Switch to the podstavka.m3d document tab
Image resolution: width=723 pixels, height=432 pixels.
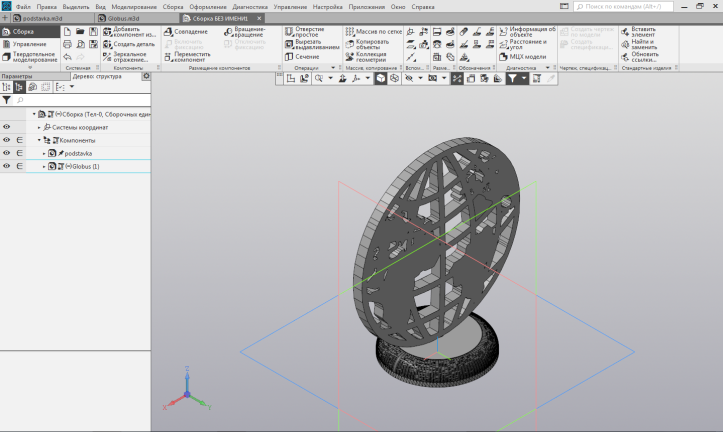(42, 19)
